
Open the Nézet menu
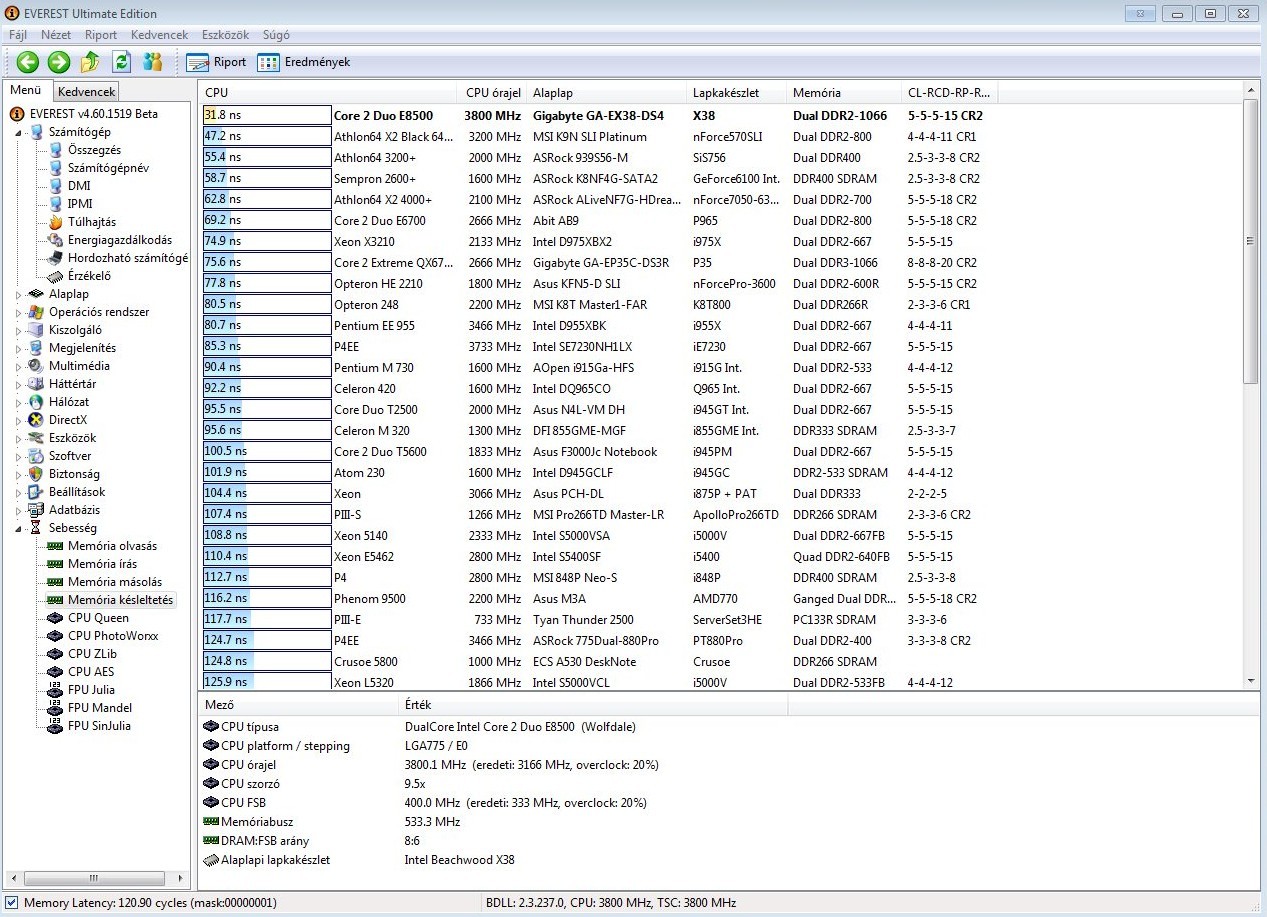click(x=56, y=35)
